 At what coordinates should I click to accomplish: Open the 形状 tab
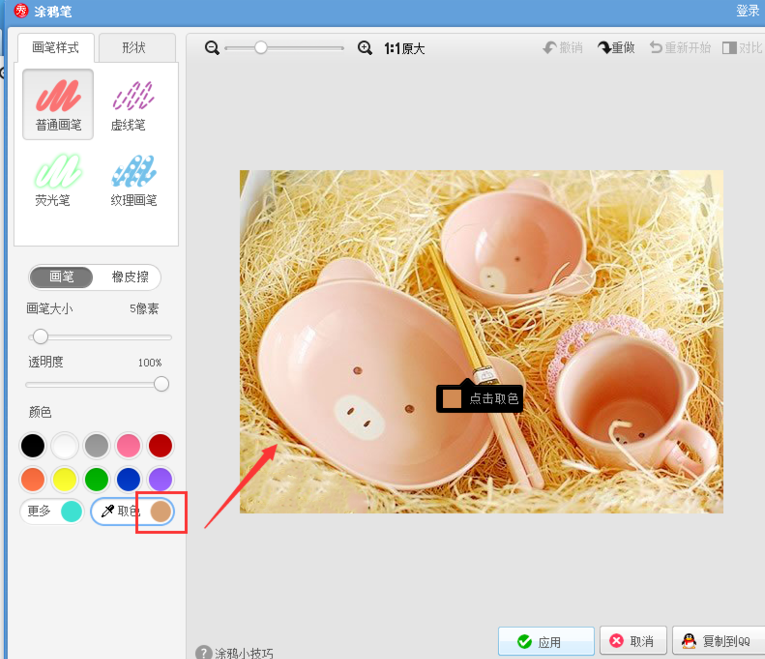134,47
